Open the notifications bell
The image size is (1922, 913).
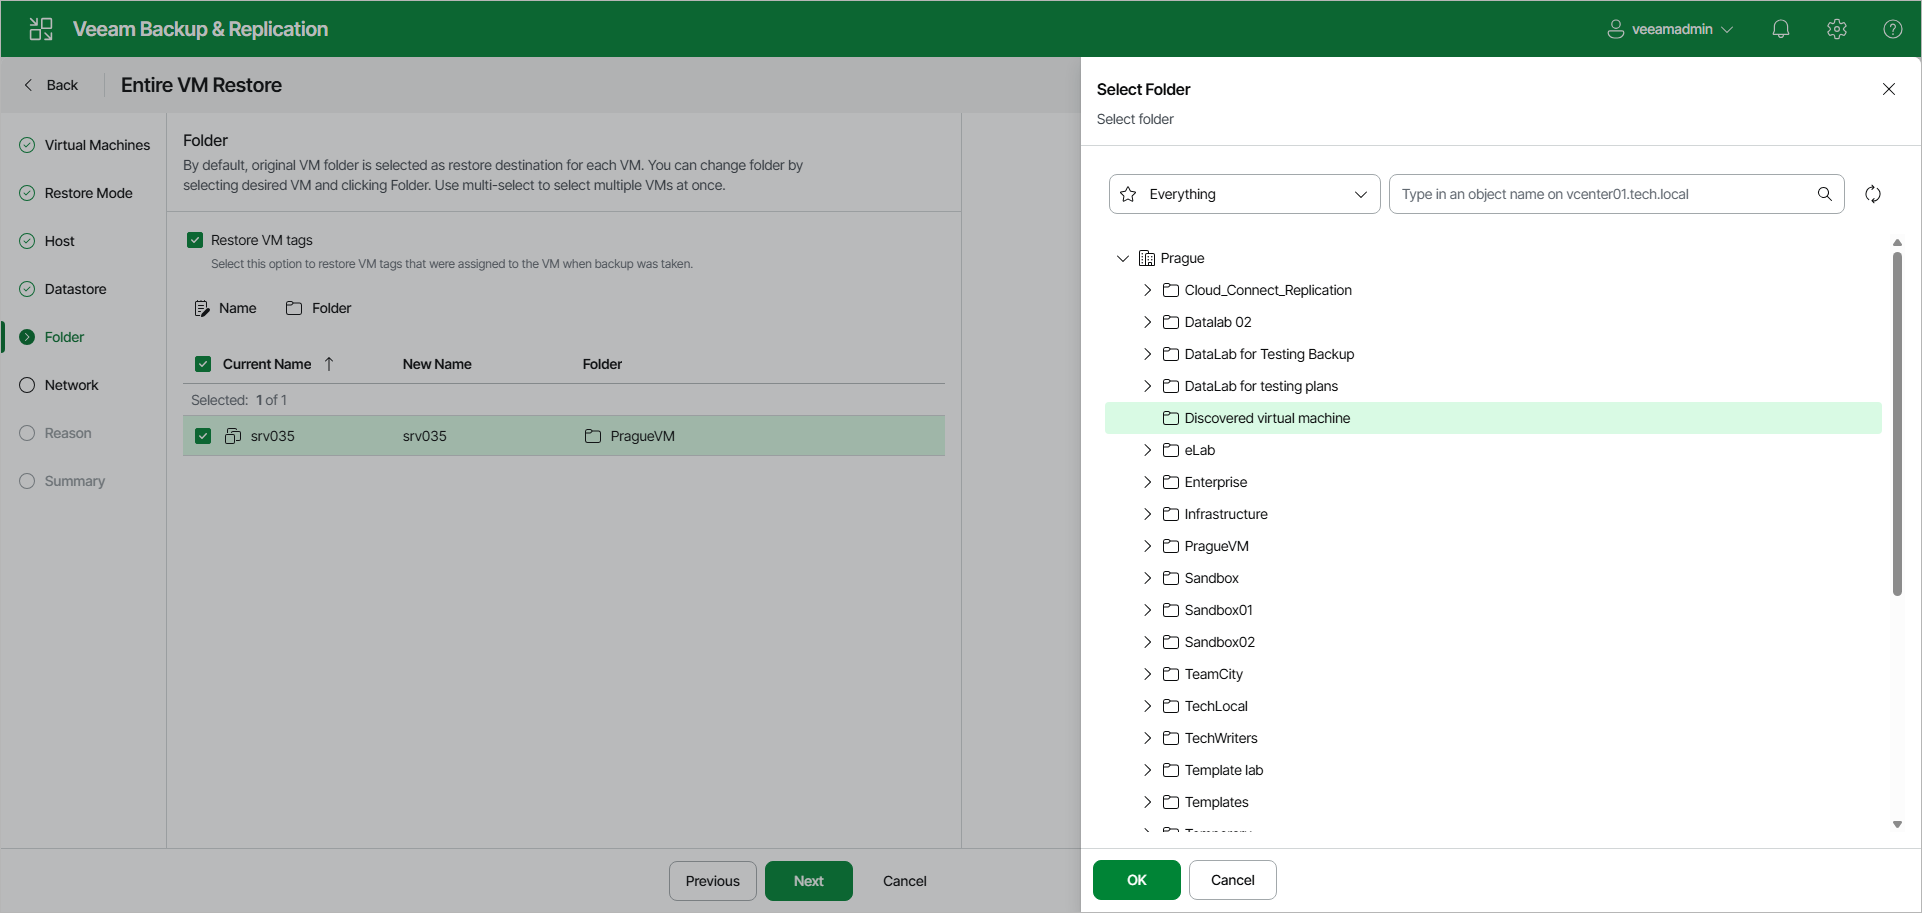(1781, 29)
